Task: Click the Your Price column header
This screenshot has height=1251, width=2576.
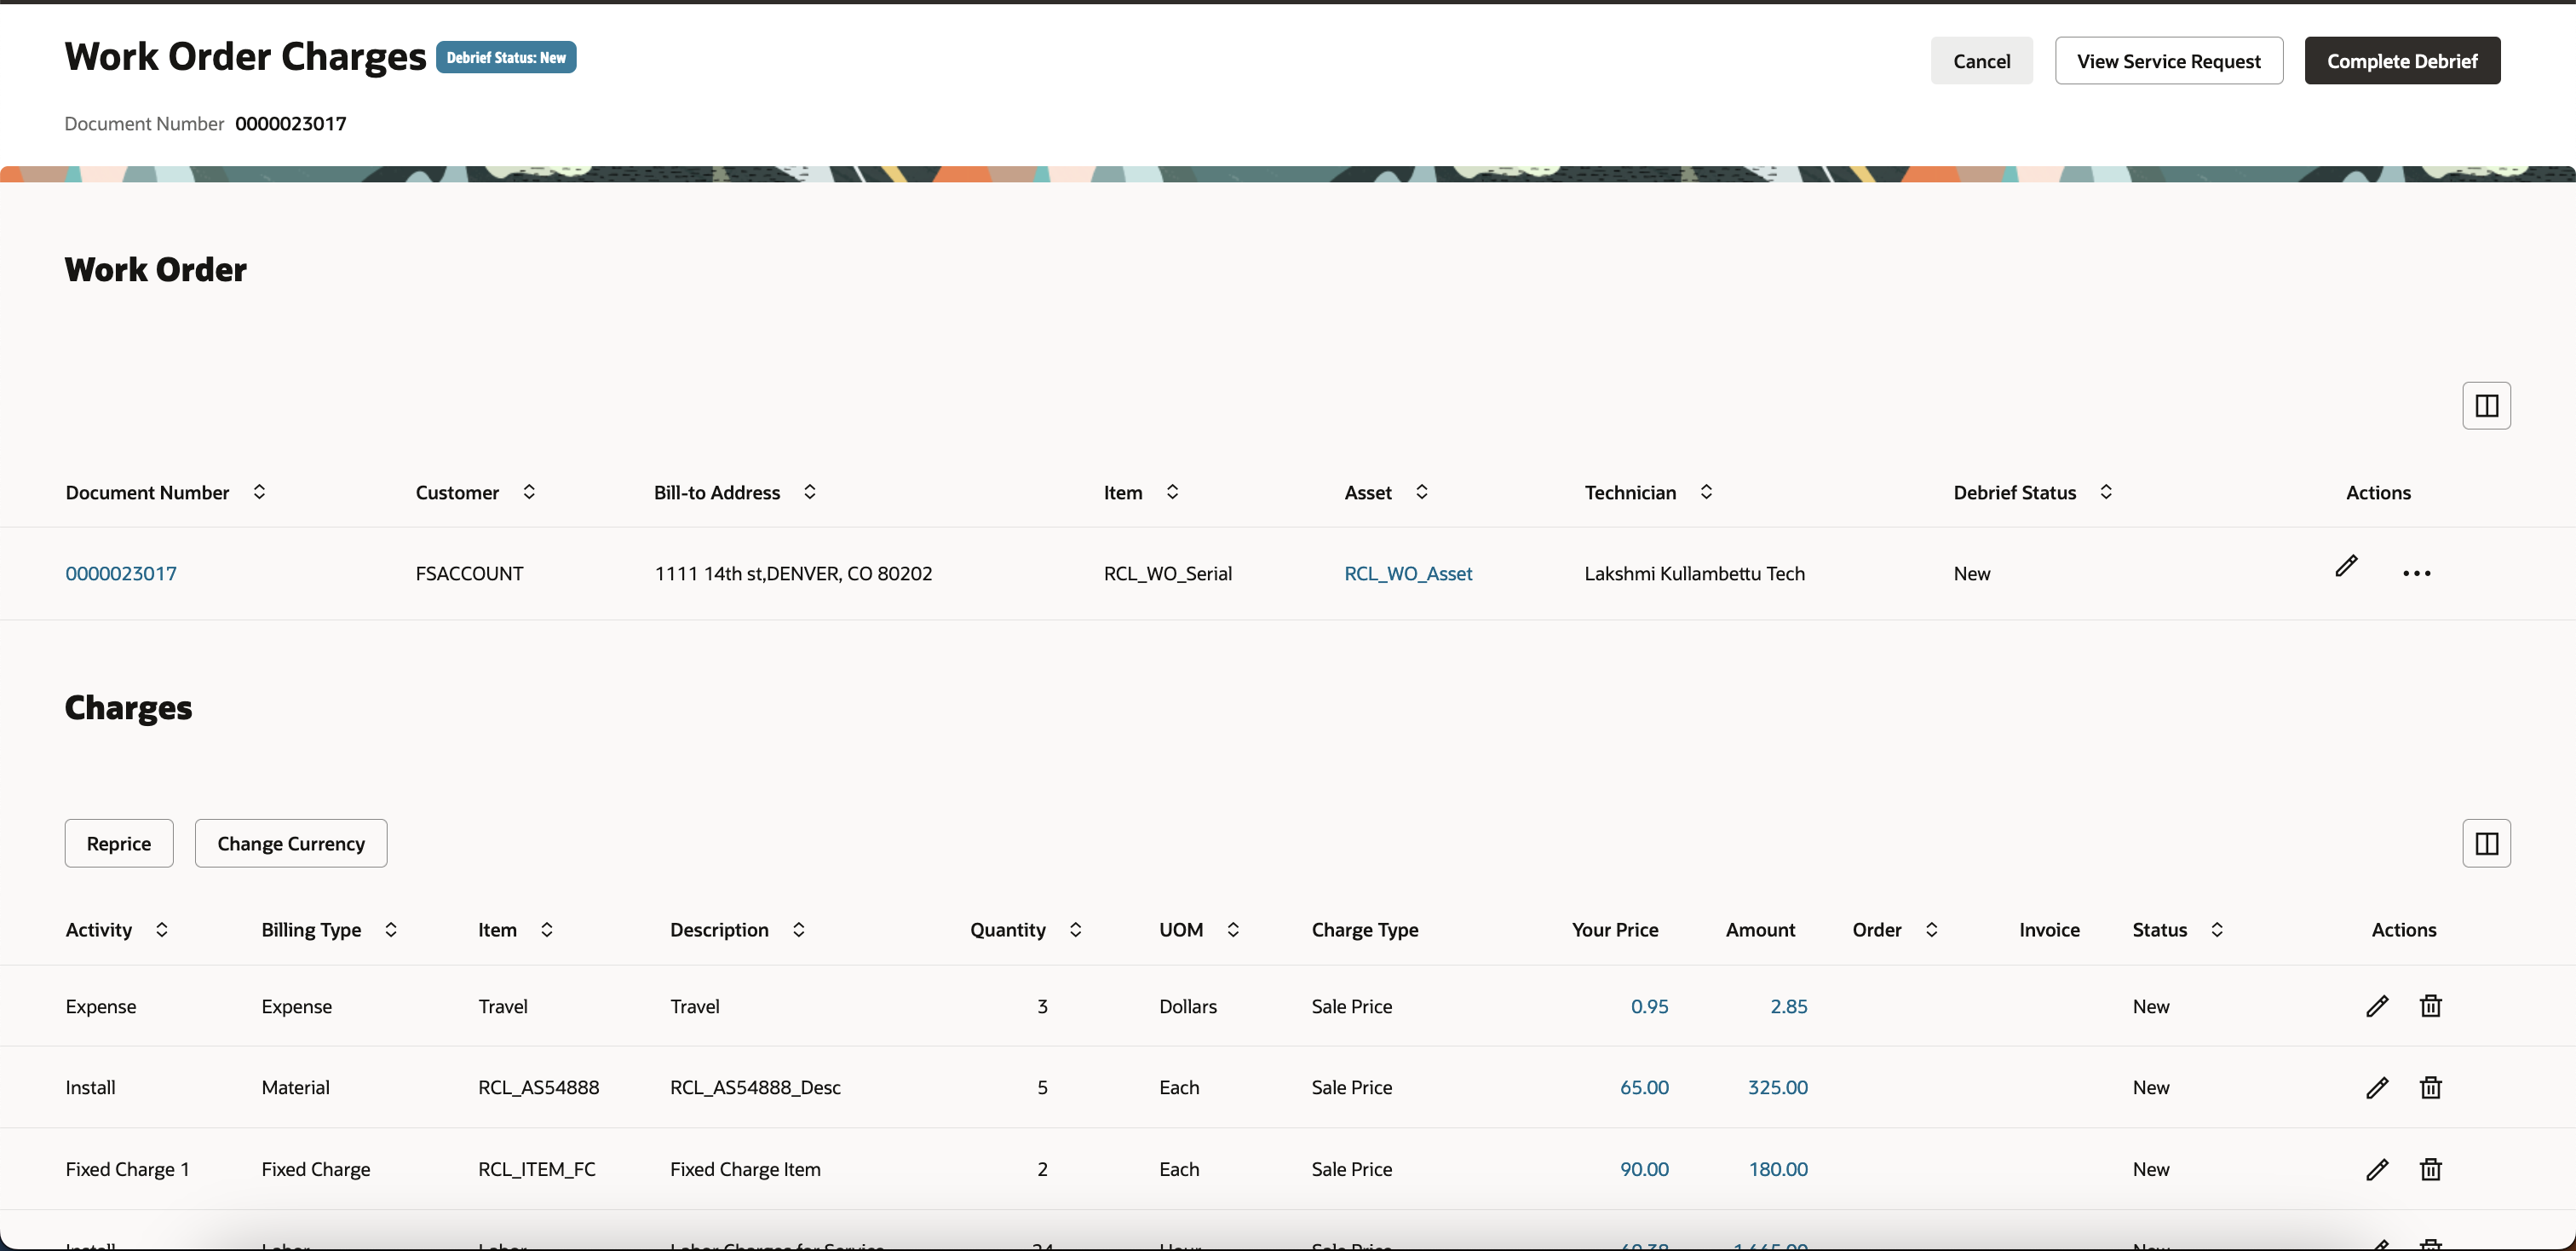Action: pos(1614,930)
